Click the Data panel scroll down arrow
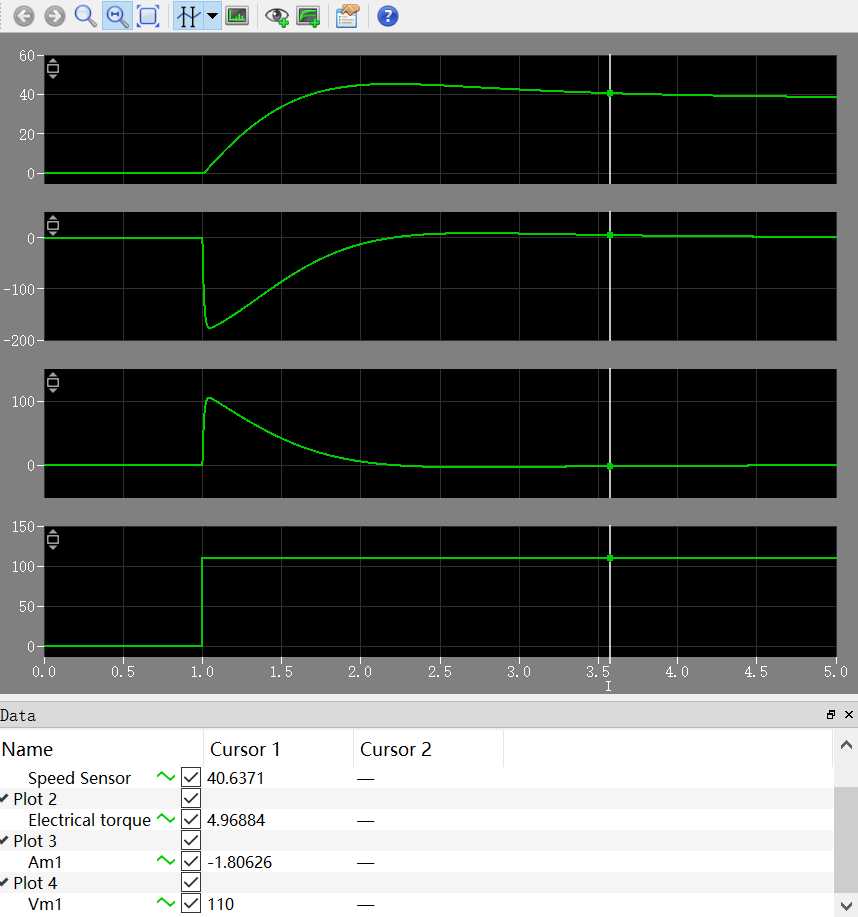Viewport: 858px width, 917px height. tap(846, 904)
